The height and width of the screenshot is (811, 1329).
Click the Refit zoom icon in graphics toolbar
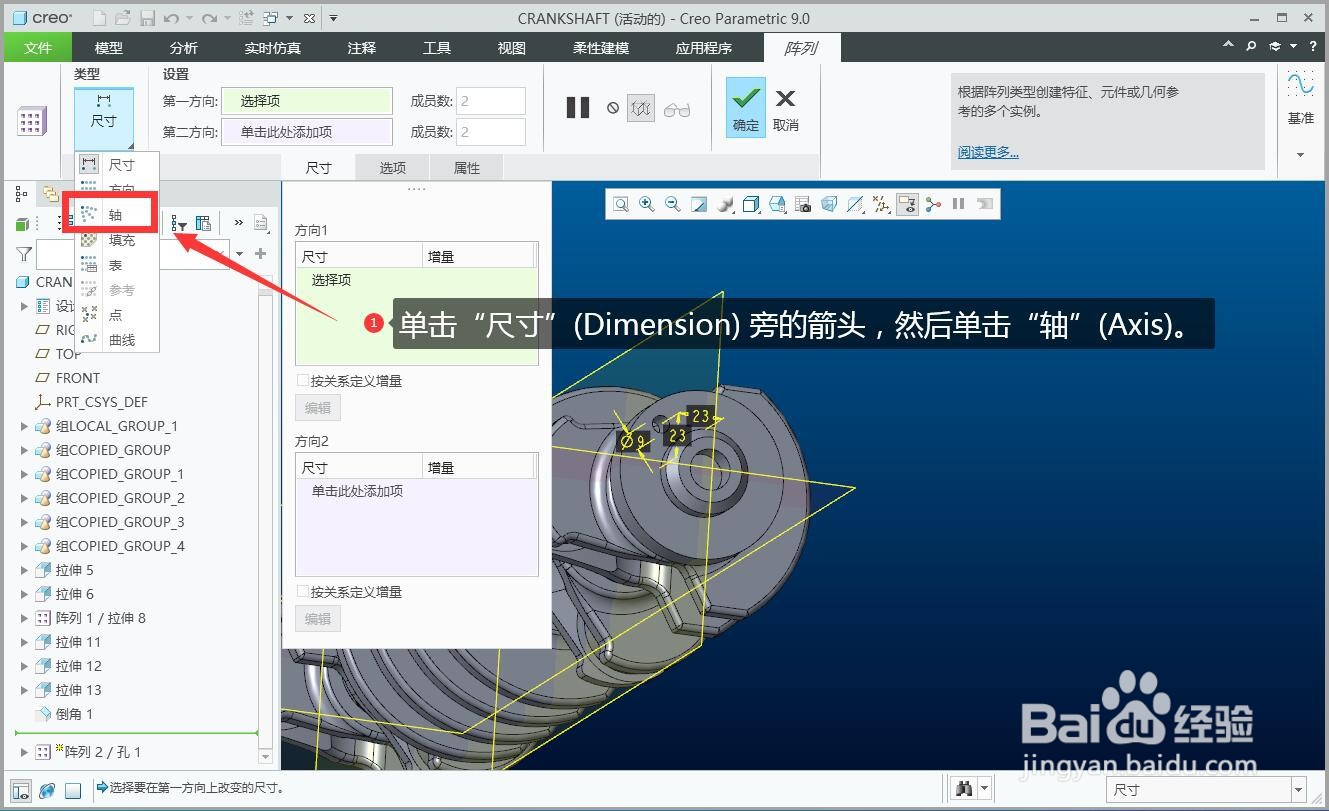pyautogui.click(x=621, y=204)
